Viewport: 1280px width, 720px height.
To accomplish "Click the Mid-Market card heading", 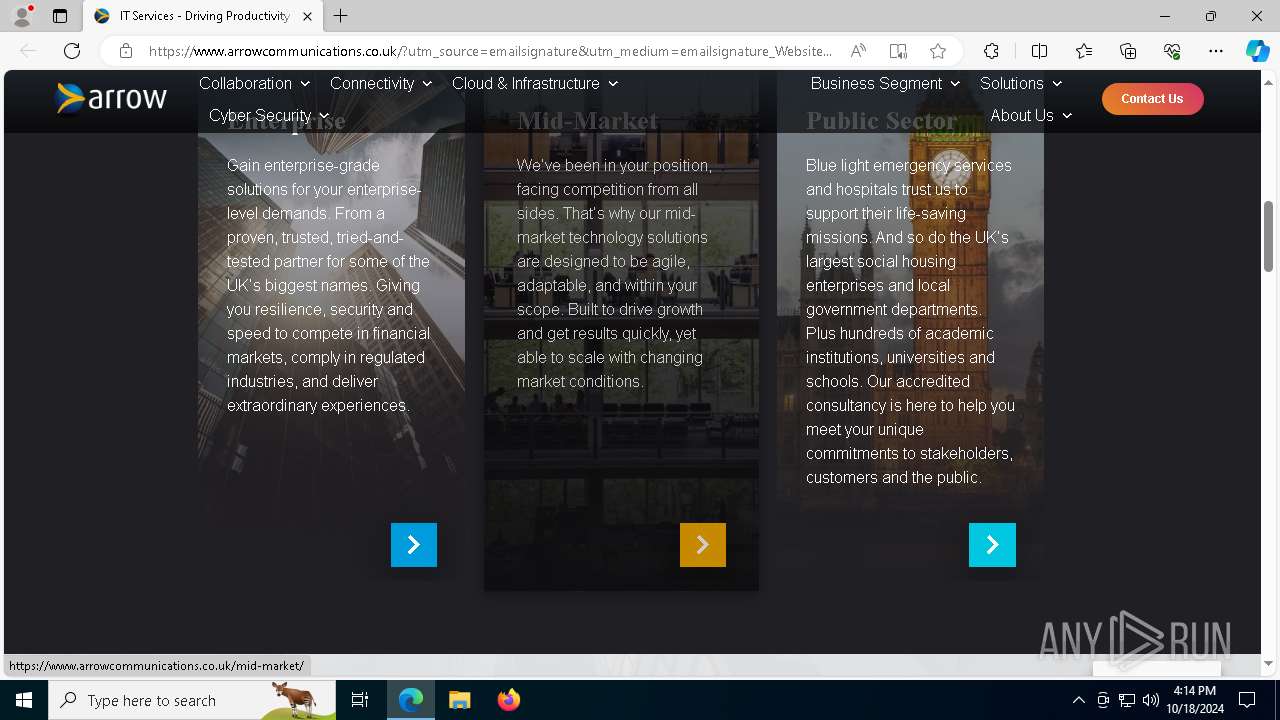I will pyautogui.click(x=588, y=122).
